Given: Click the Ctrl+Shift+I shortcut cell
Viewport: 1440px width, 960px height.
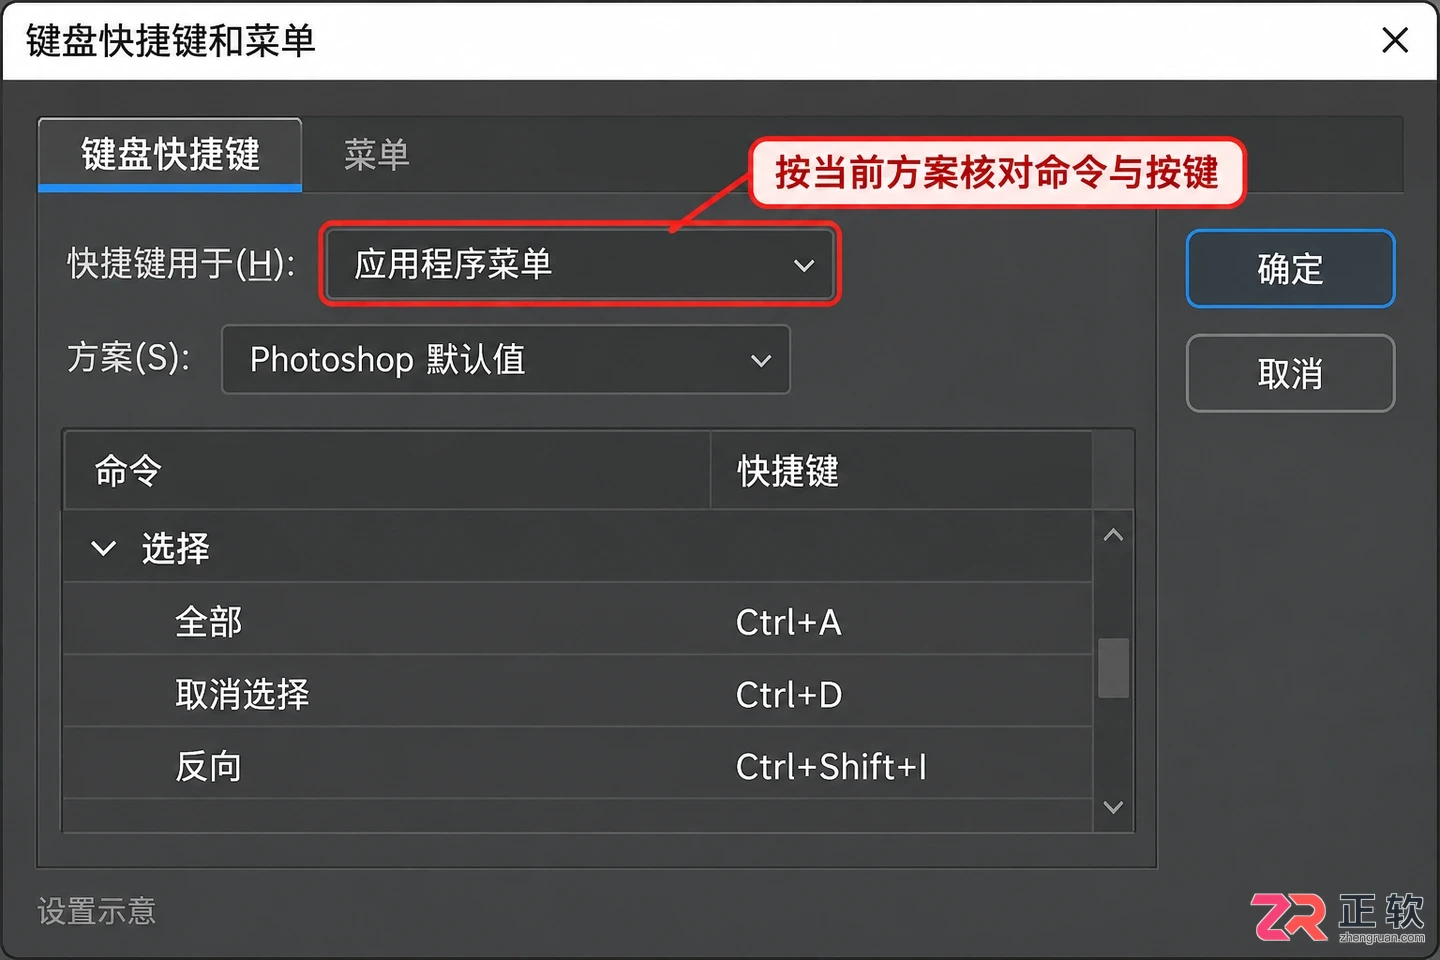Looking at the screenshot, I should point(831,766).
